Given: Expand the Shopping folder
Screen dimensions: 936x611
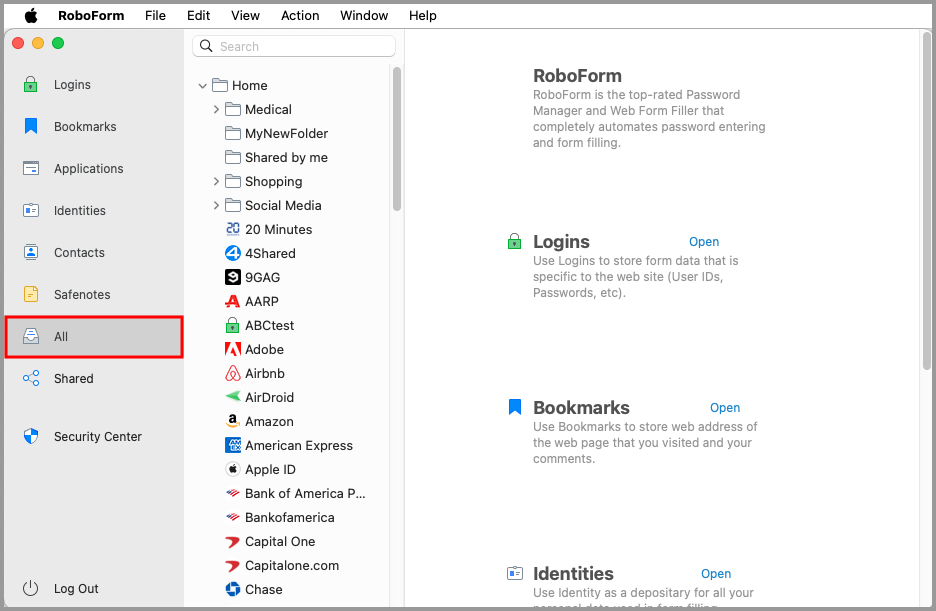Looking at the screenshot, I should (x=216, y=181).
